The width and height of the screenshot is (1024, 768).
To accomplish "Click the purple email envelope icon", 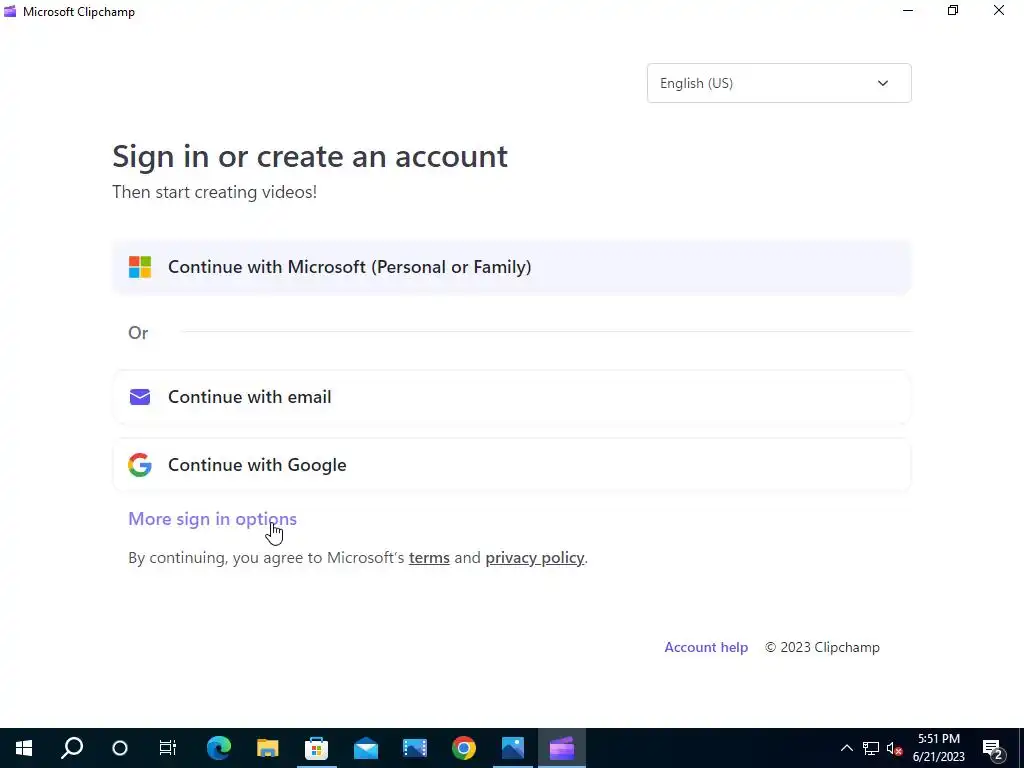I will point(140,397).
